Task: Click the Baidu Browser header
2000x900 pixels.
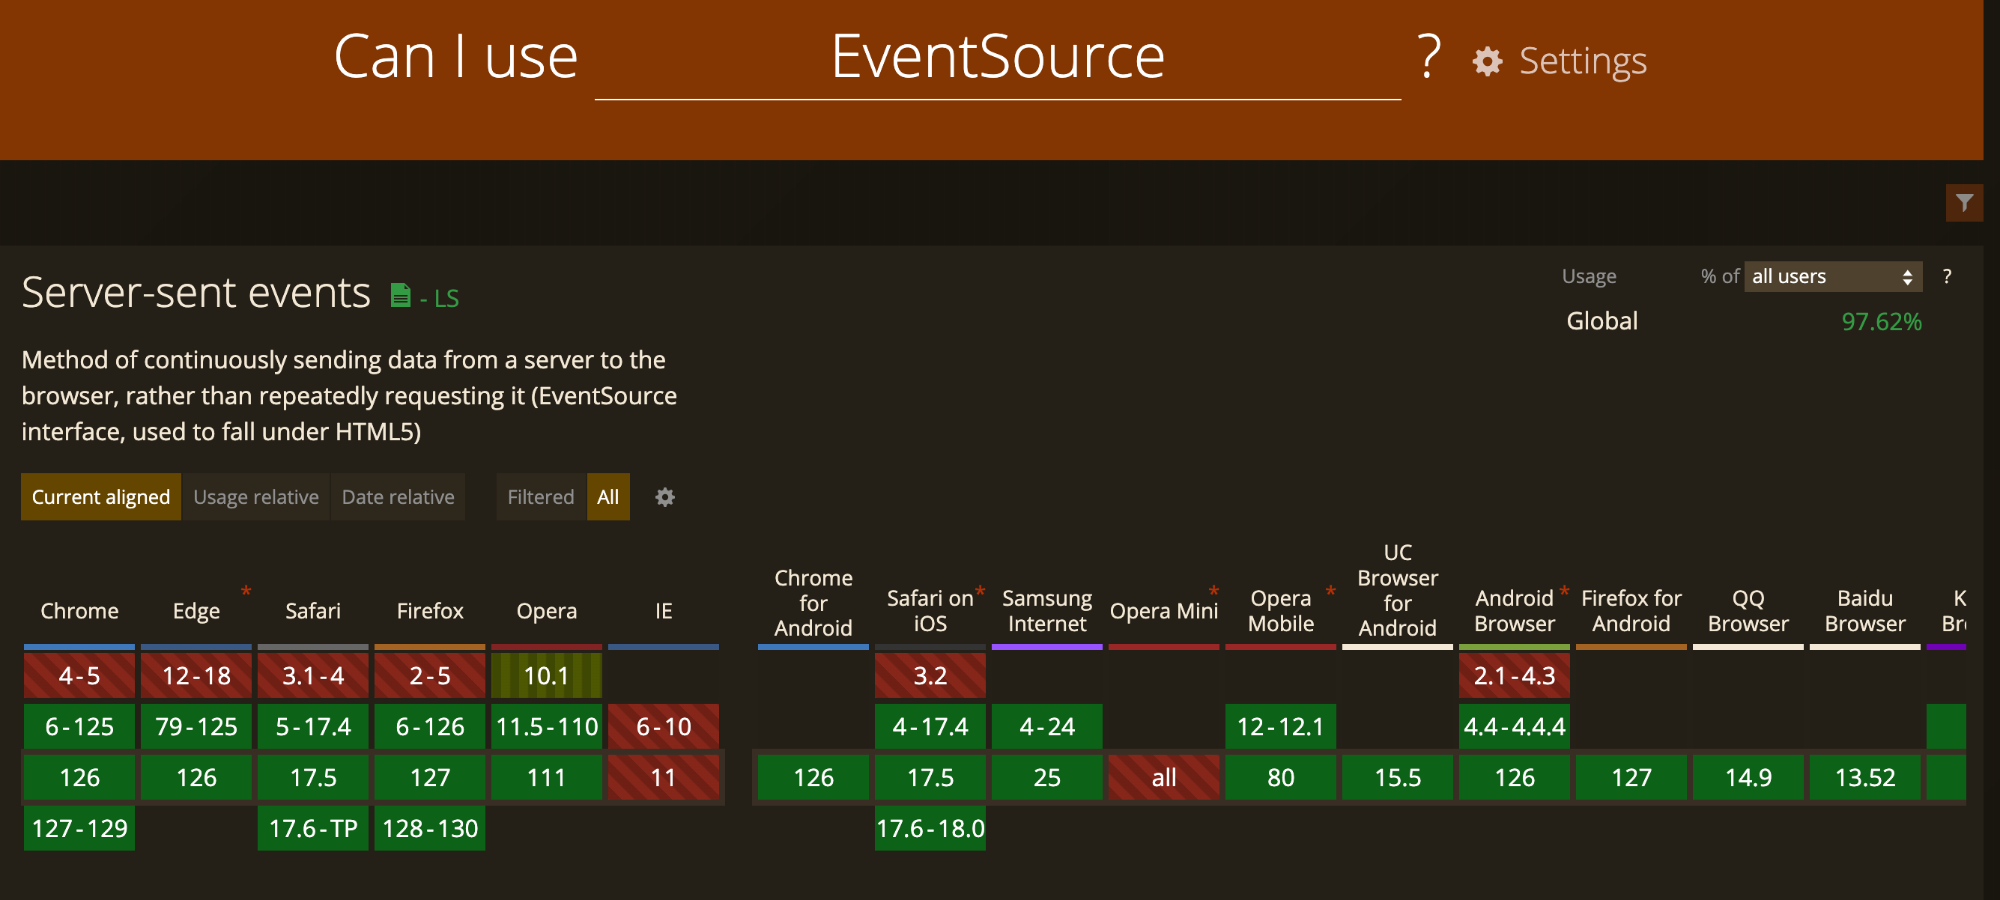Action: click(x=1865, y=611)
